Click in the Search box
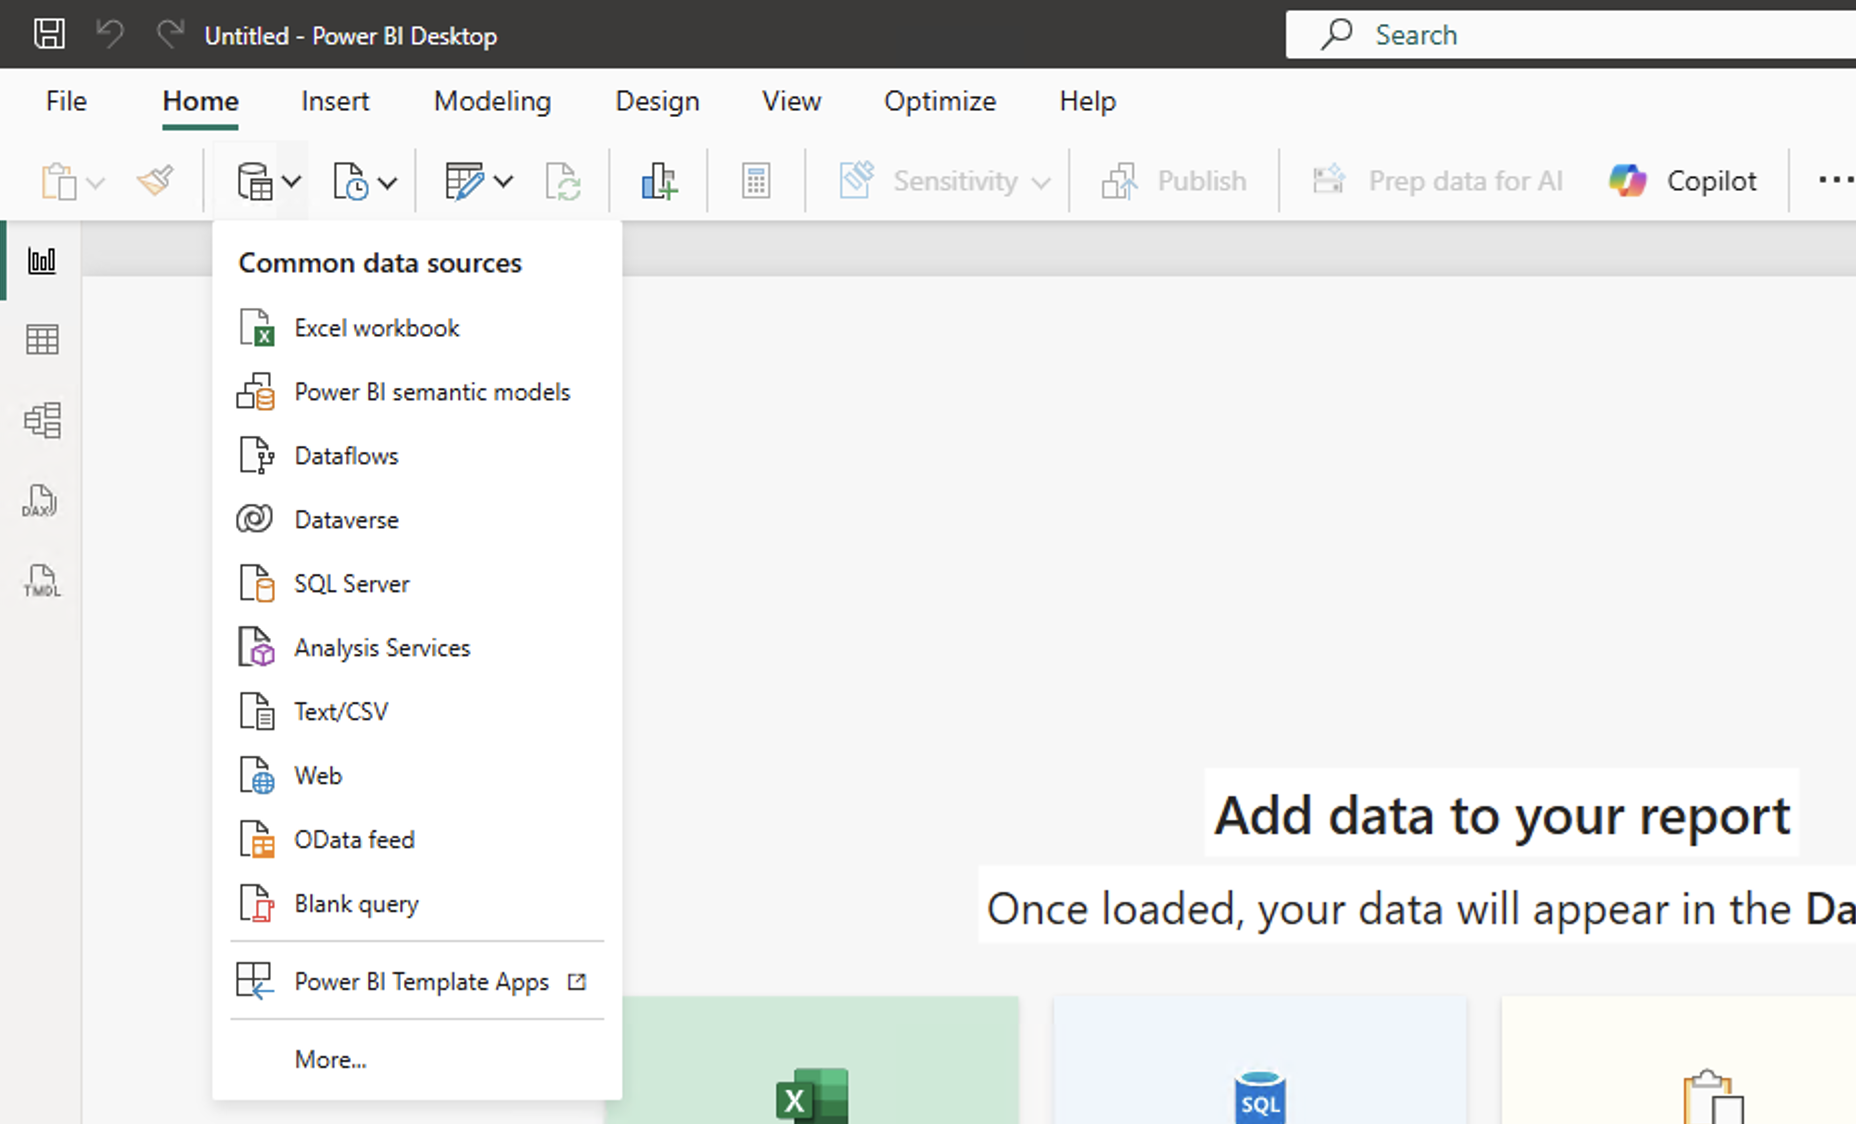 tap(1570, 35)
